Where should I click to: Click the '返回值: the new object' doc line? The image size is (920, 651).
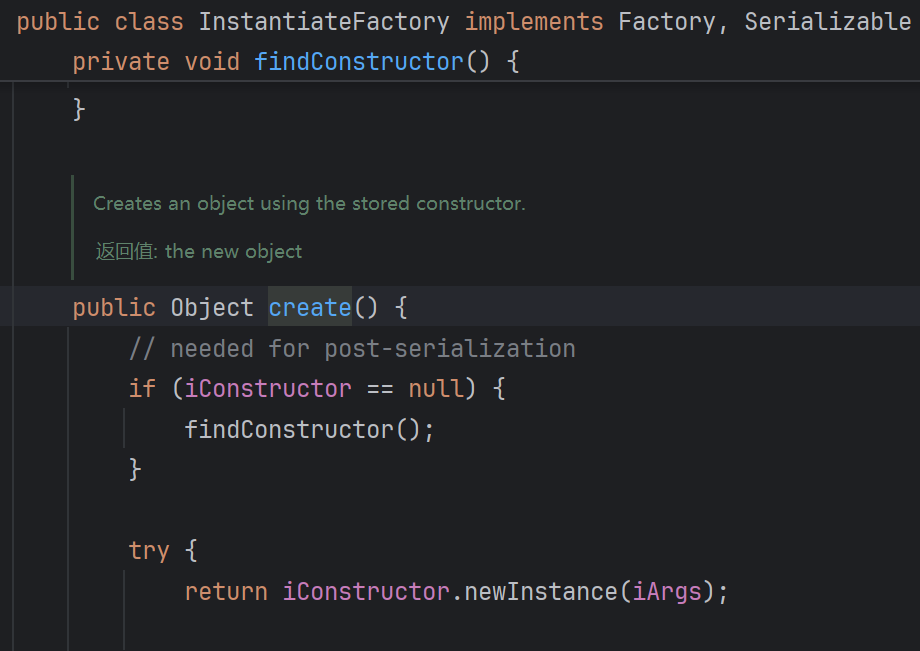(x=199, y=252)
